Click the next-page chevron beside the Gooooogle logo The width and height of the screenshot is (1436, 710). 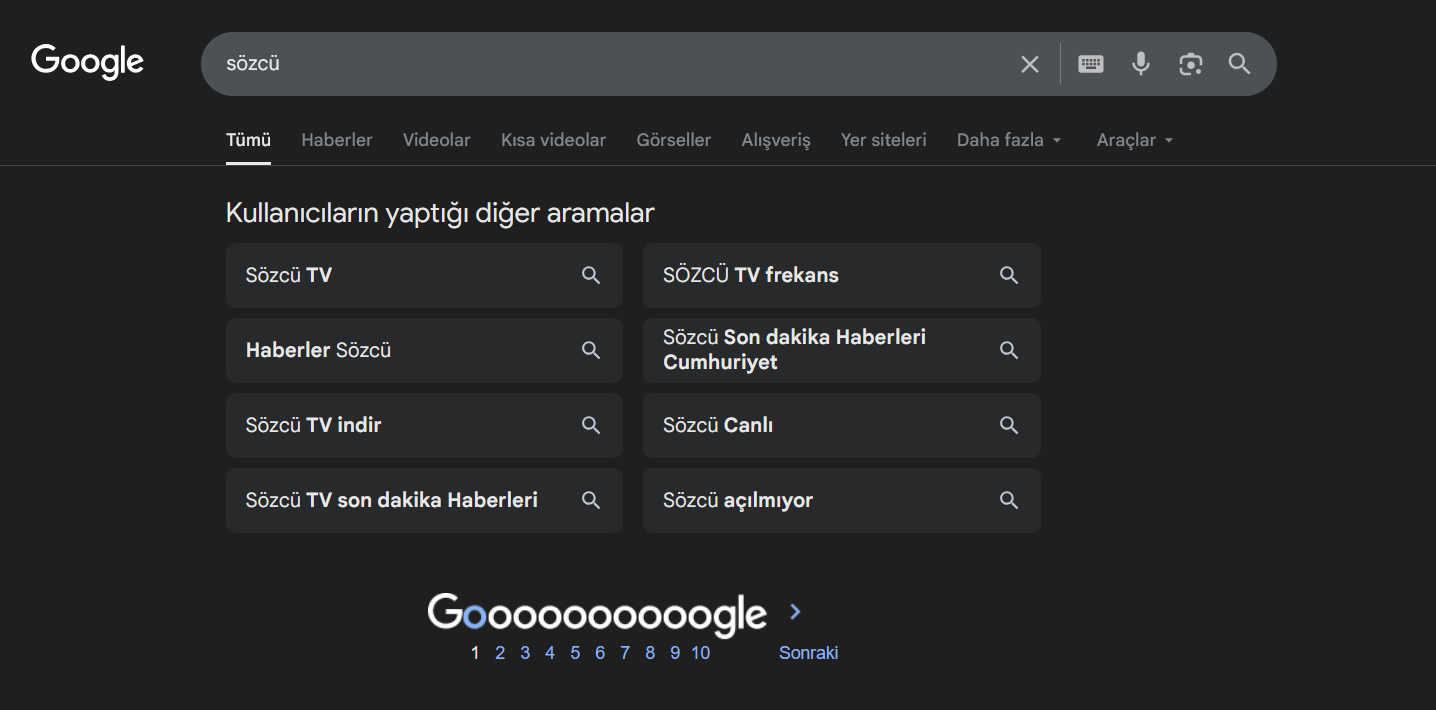[796, 612]
